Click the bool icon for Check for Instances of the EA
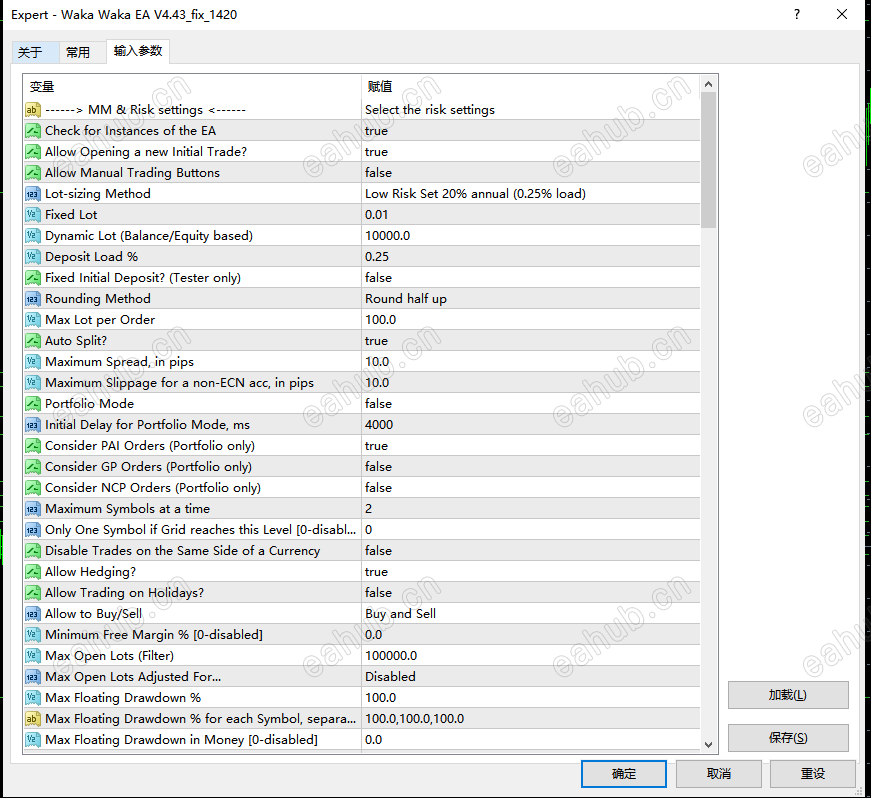The image size is (871, 798). click(33, 131)
